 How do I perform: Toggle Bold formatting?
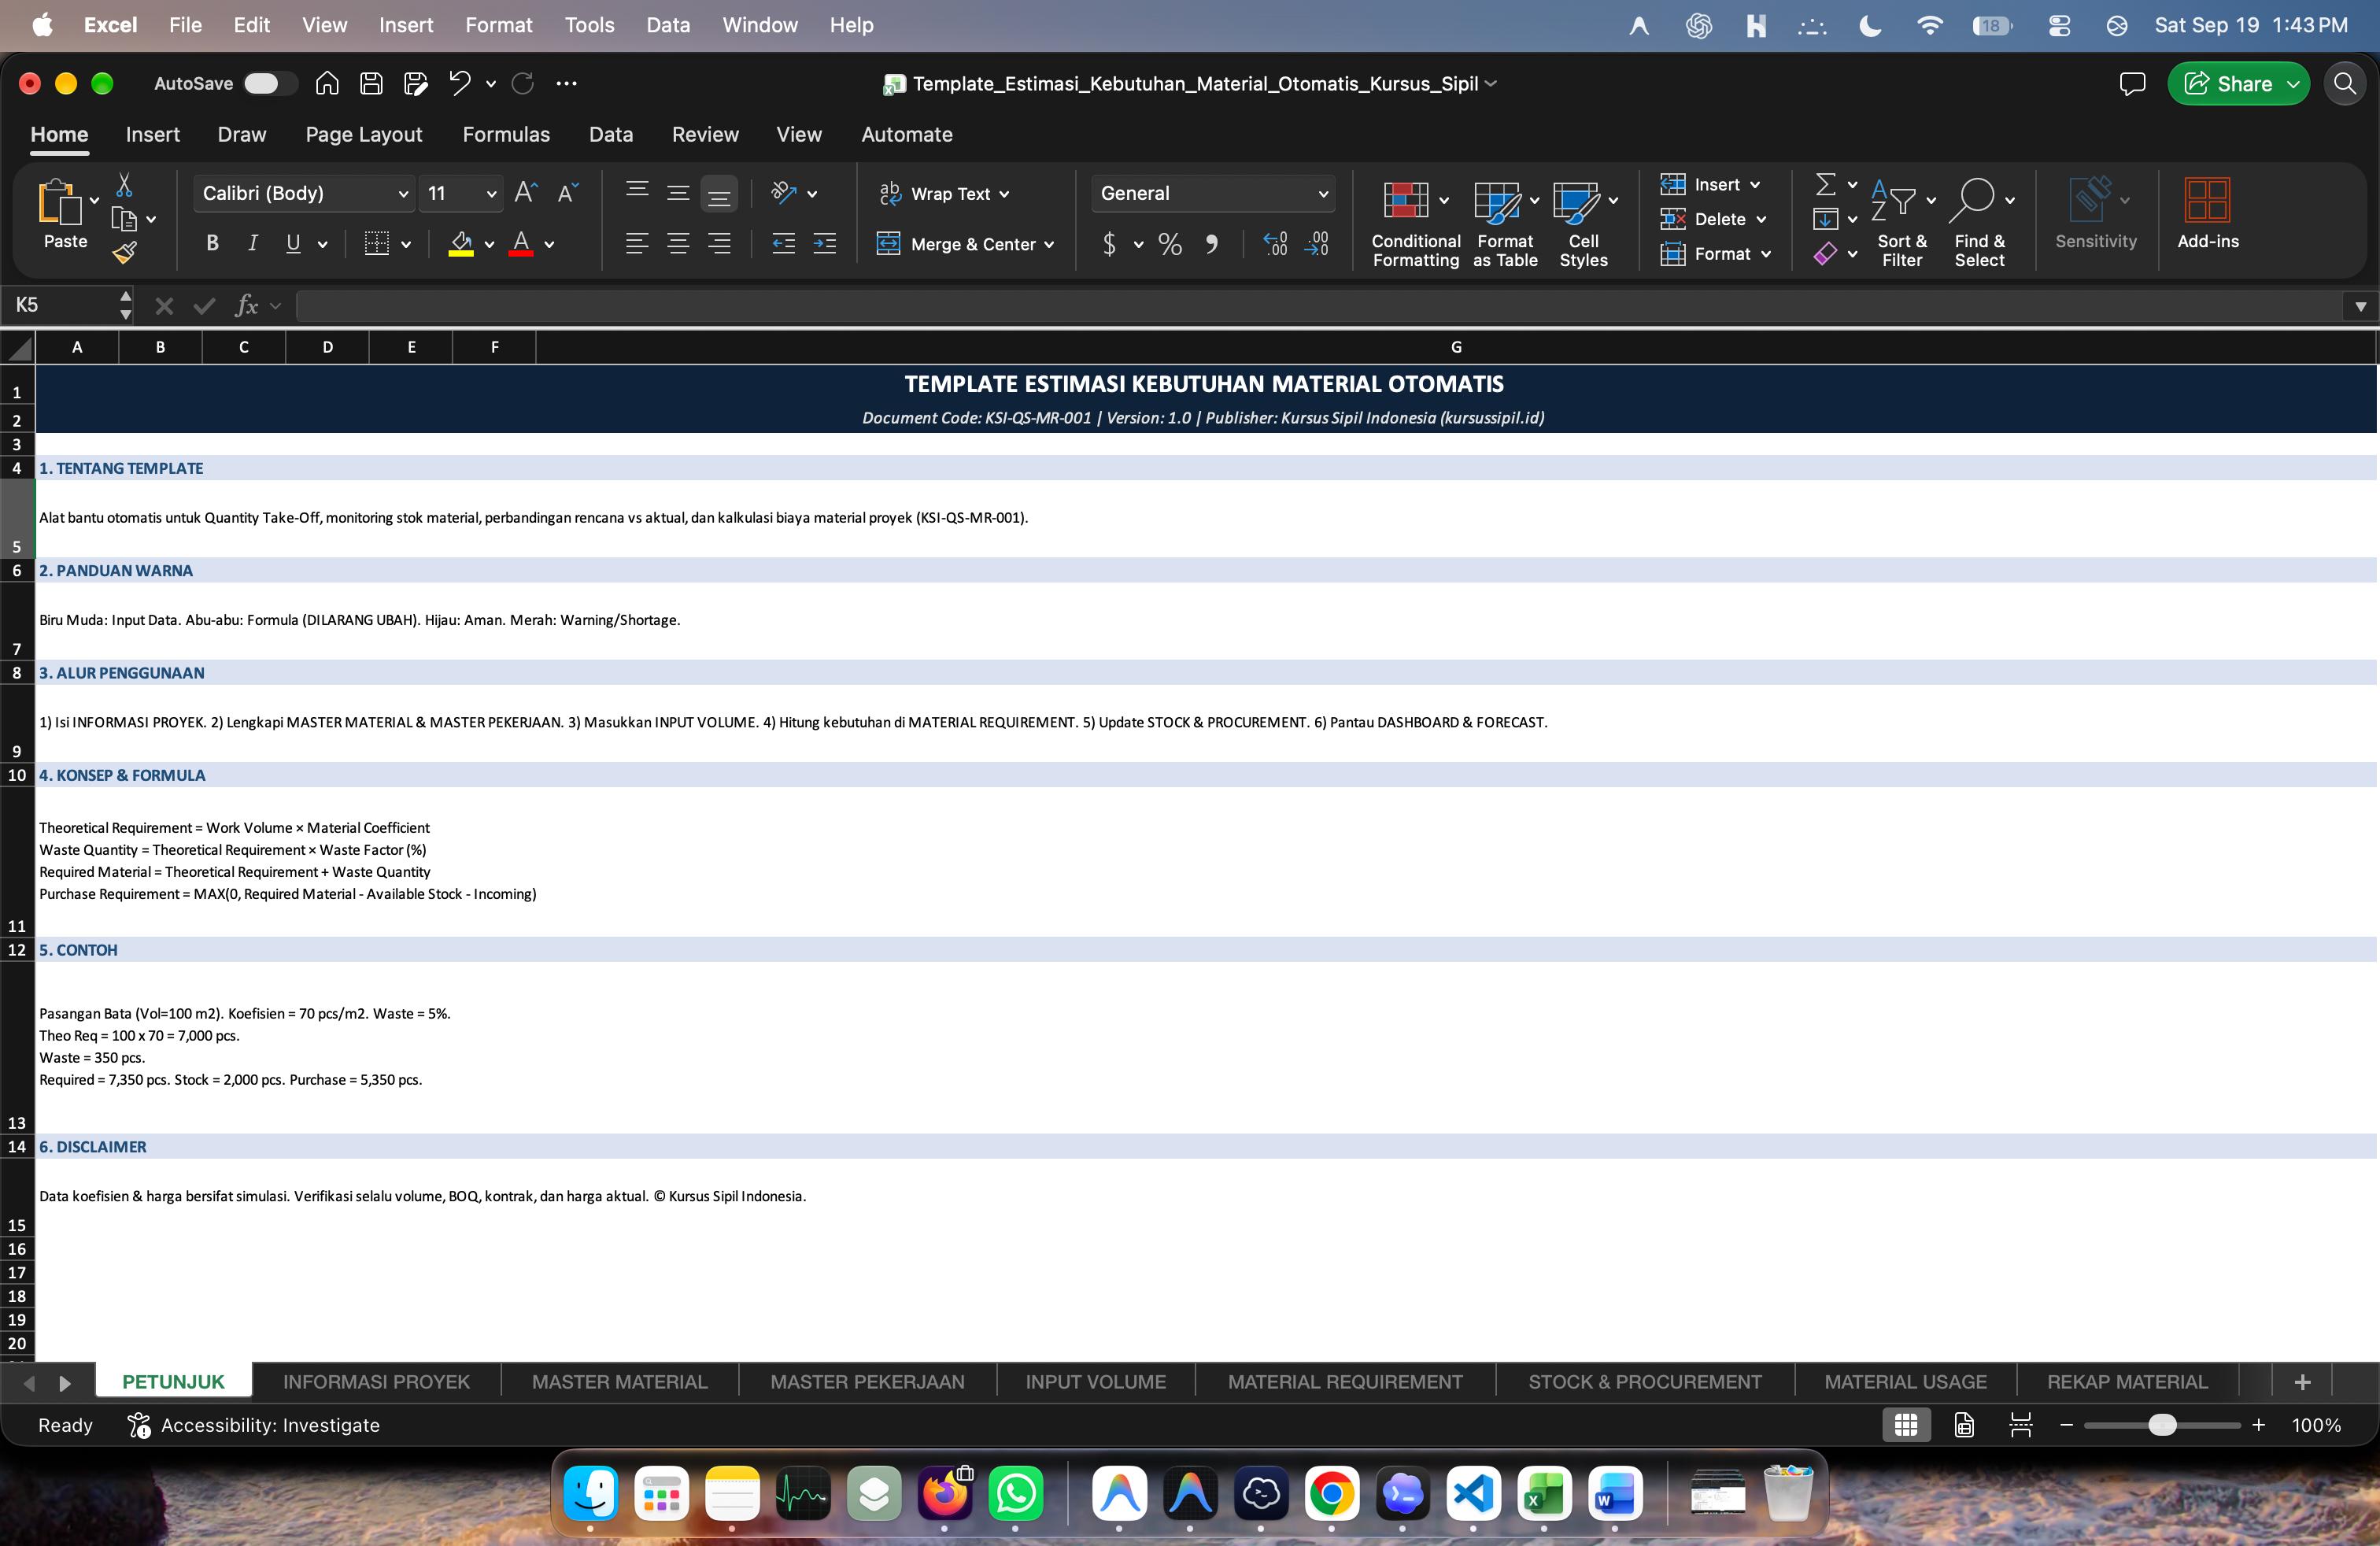(x=212, y=244)
